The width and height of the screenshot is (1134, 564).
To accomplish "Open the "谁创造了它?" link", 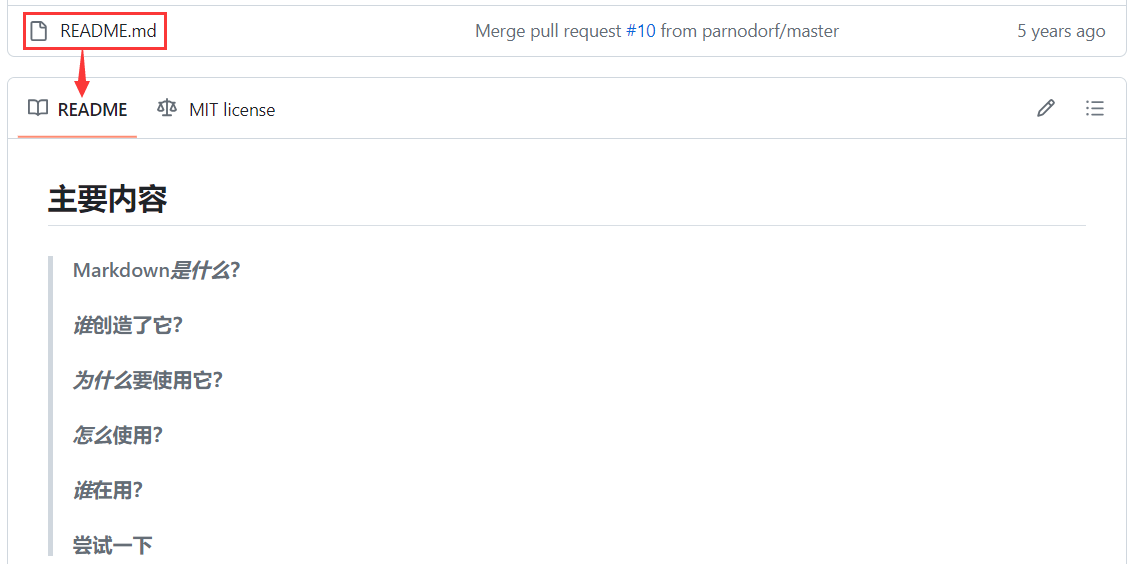I will click(128, 325).
